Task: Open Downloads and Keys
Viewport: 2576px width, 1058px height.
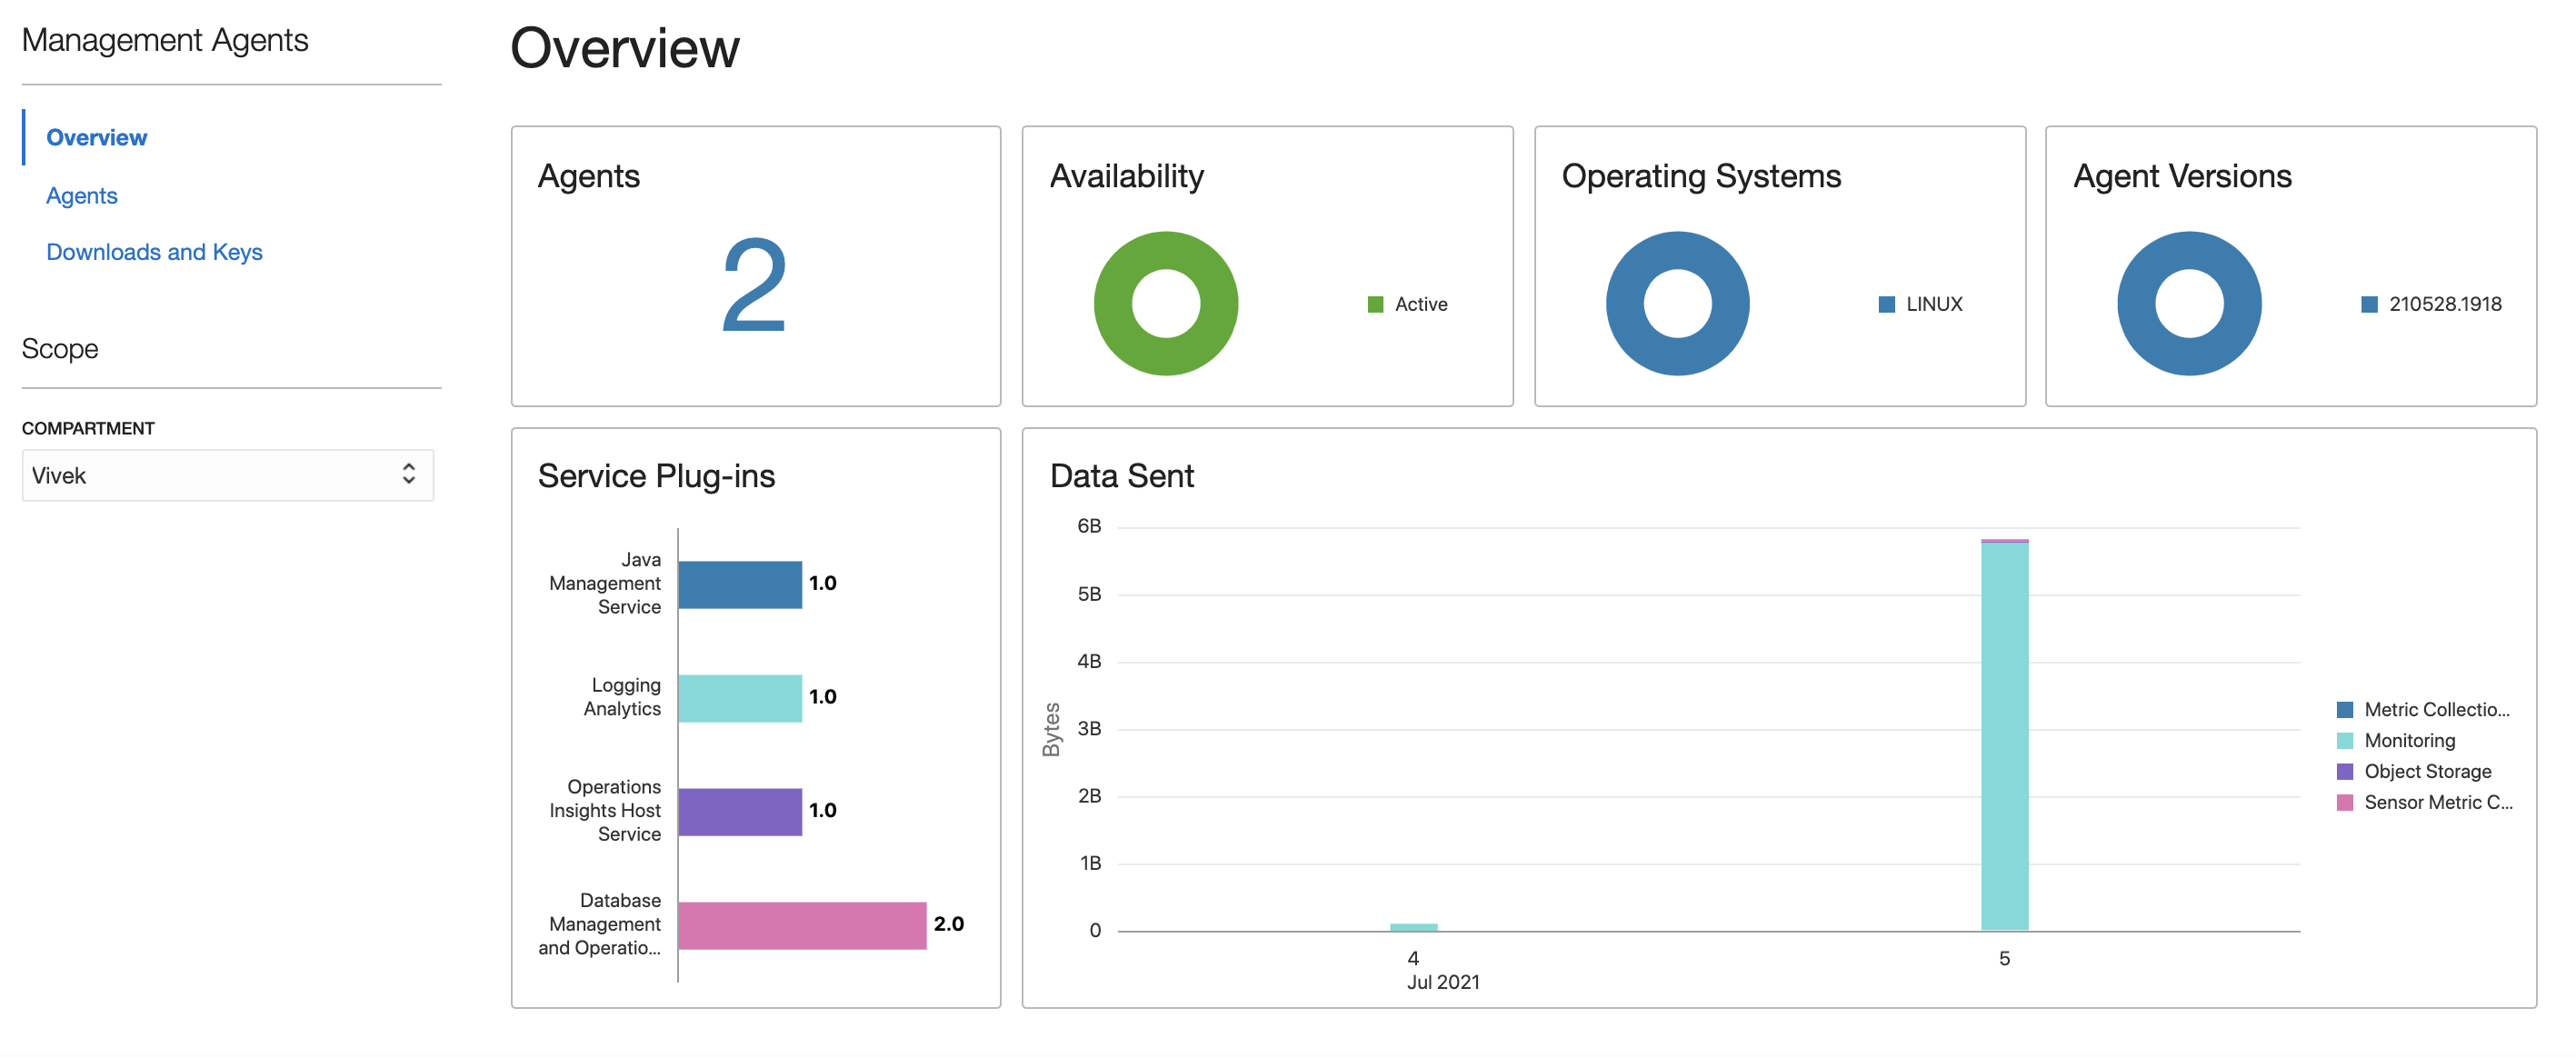Action: 154,251
